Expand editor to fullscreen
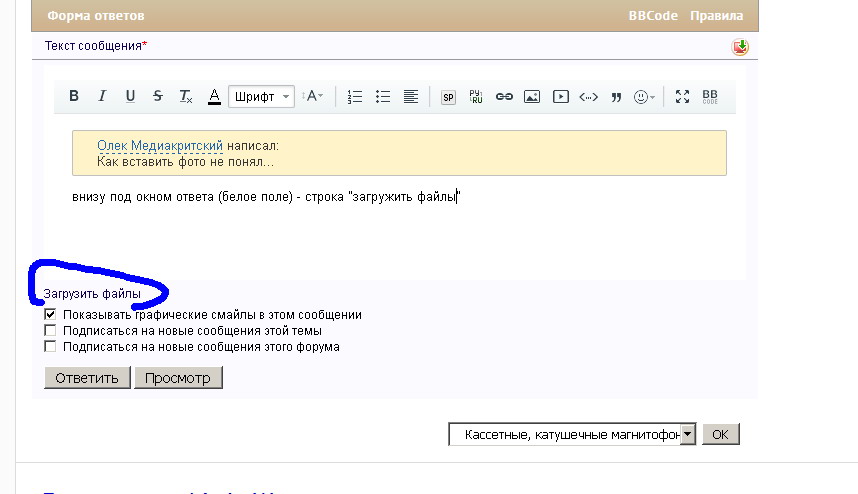This screenshot has height=494, width=858. [682, 97]
